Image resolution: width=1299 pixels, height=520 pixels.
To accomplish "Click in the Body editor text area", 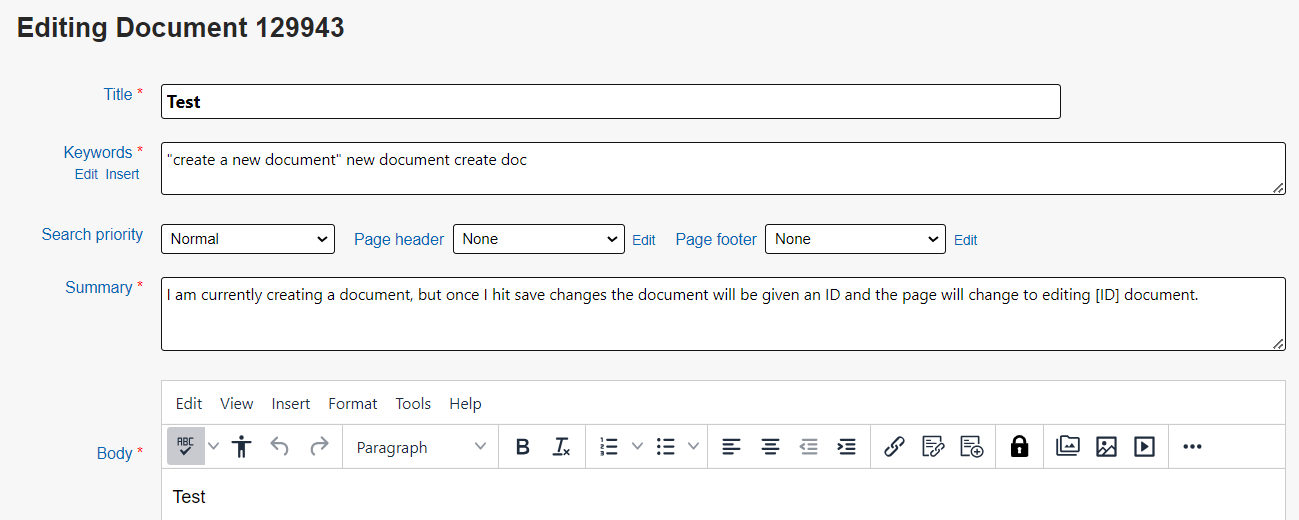I will tap(723, 496).
